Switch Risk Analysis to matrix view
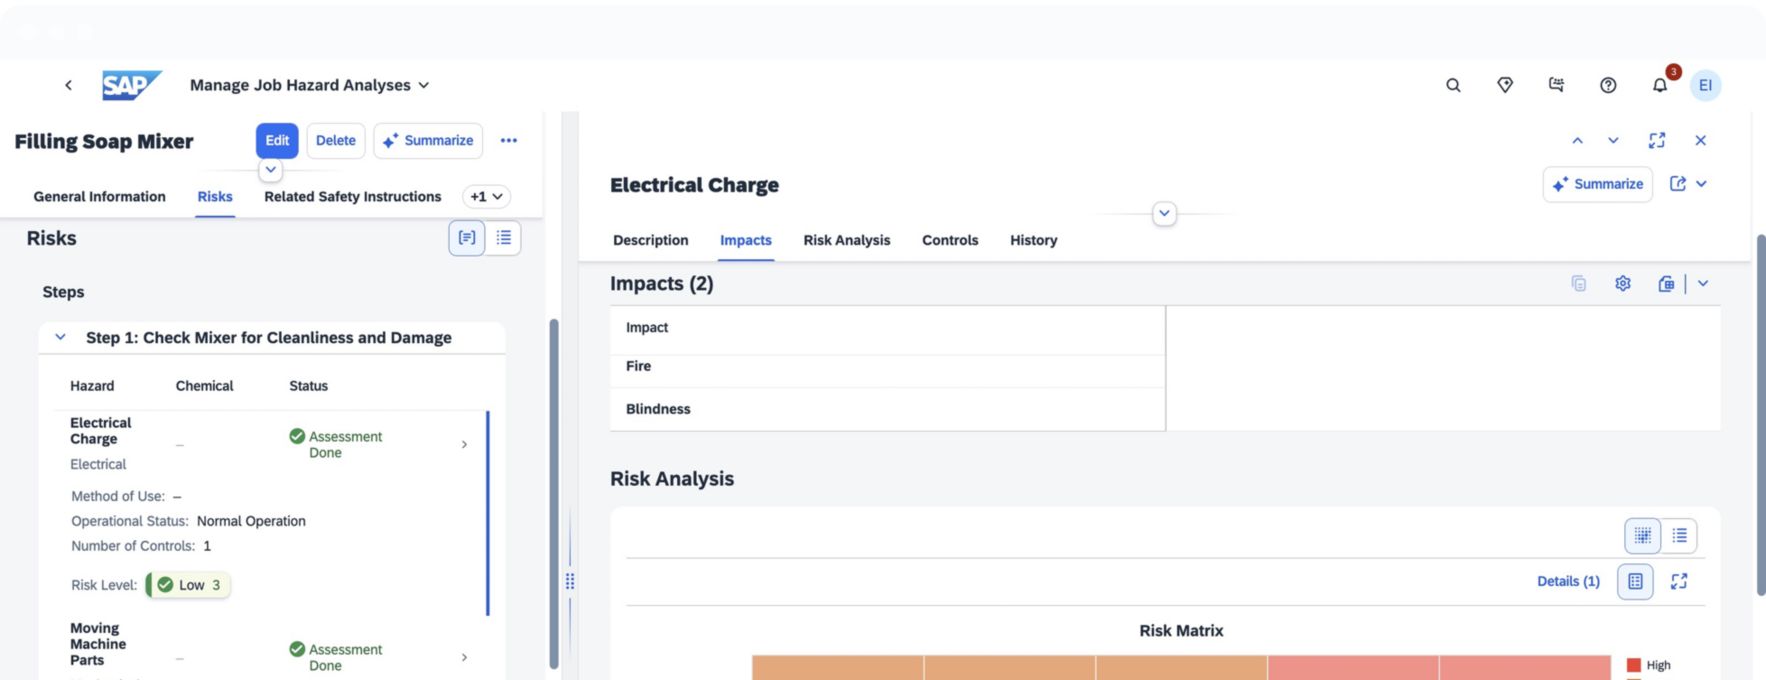Viewport: 1766px width, 680px height. [1642, 536]
